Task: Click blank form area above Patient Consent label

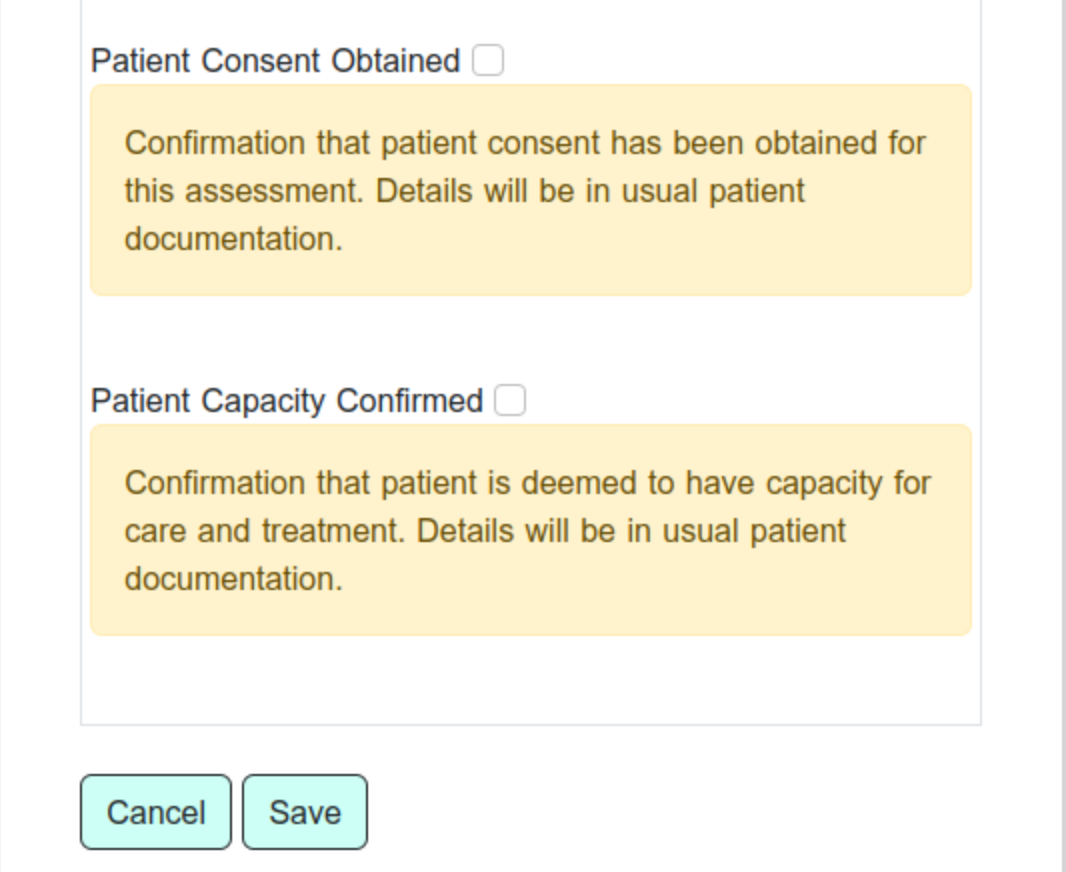Action: coord(530,18)
